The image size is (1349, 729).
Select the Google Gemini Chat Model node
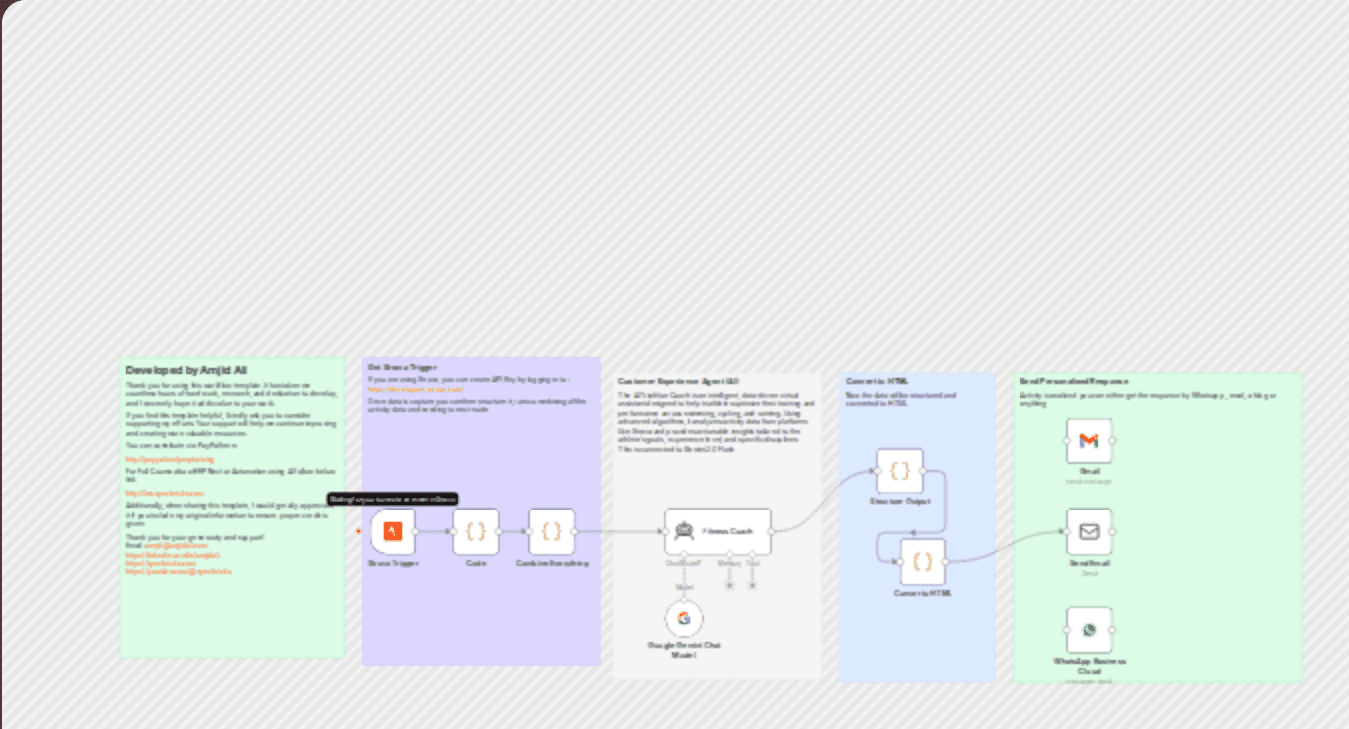(684, 618)
